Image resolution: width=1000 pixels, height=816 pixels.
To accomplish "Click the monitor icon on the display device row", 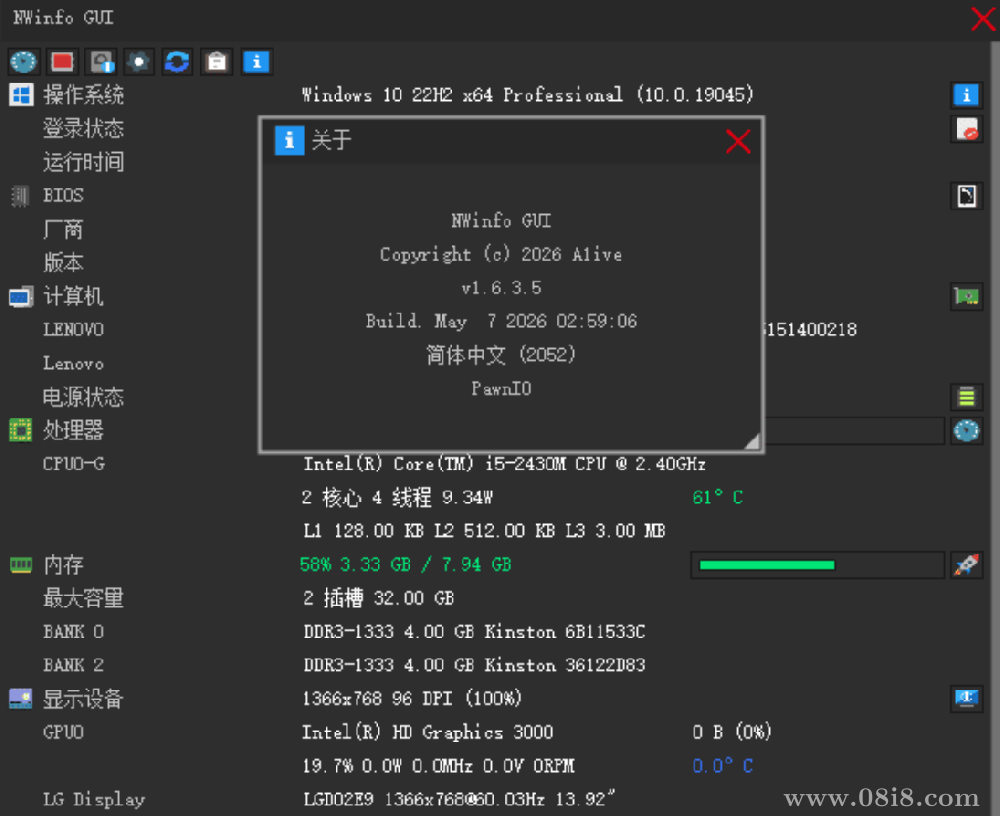I will [966, 699].
